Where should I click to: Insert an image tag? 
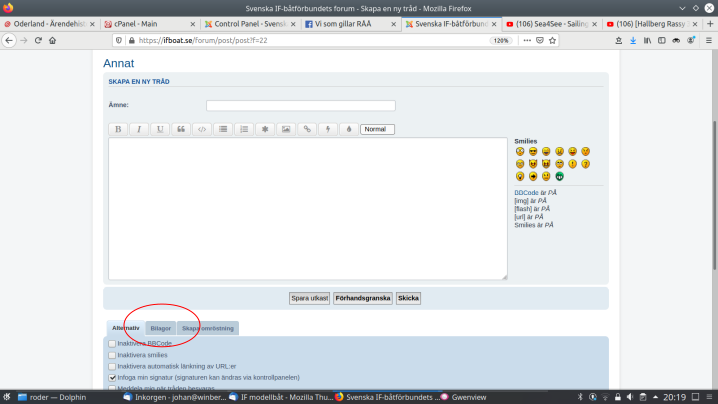pos(286,129)
